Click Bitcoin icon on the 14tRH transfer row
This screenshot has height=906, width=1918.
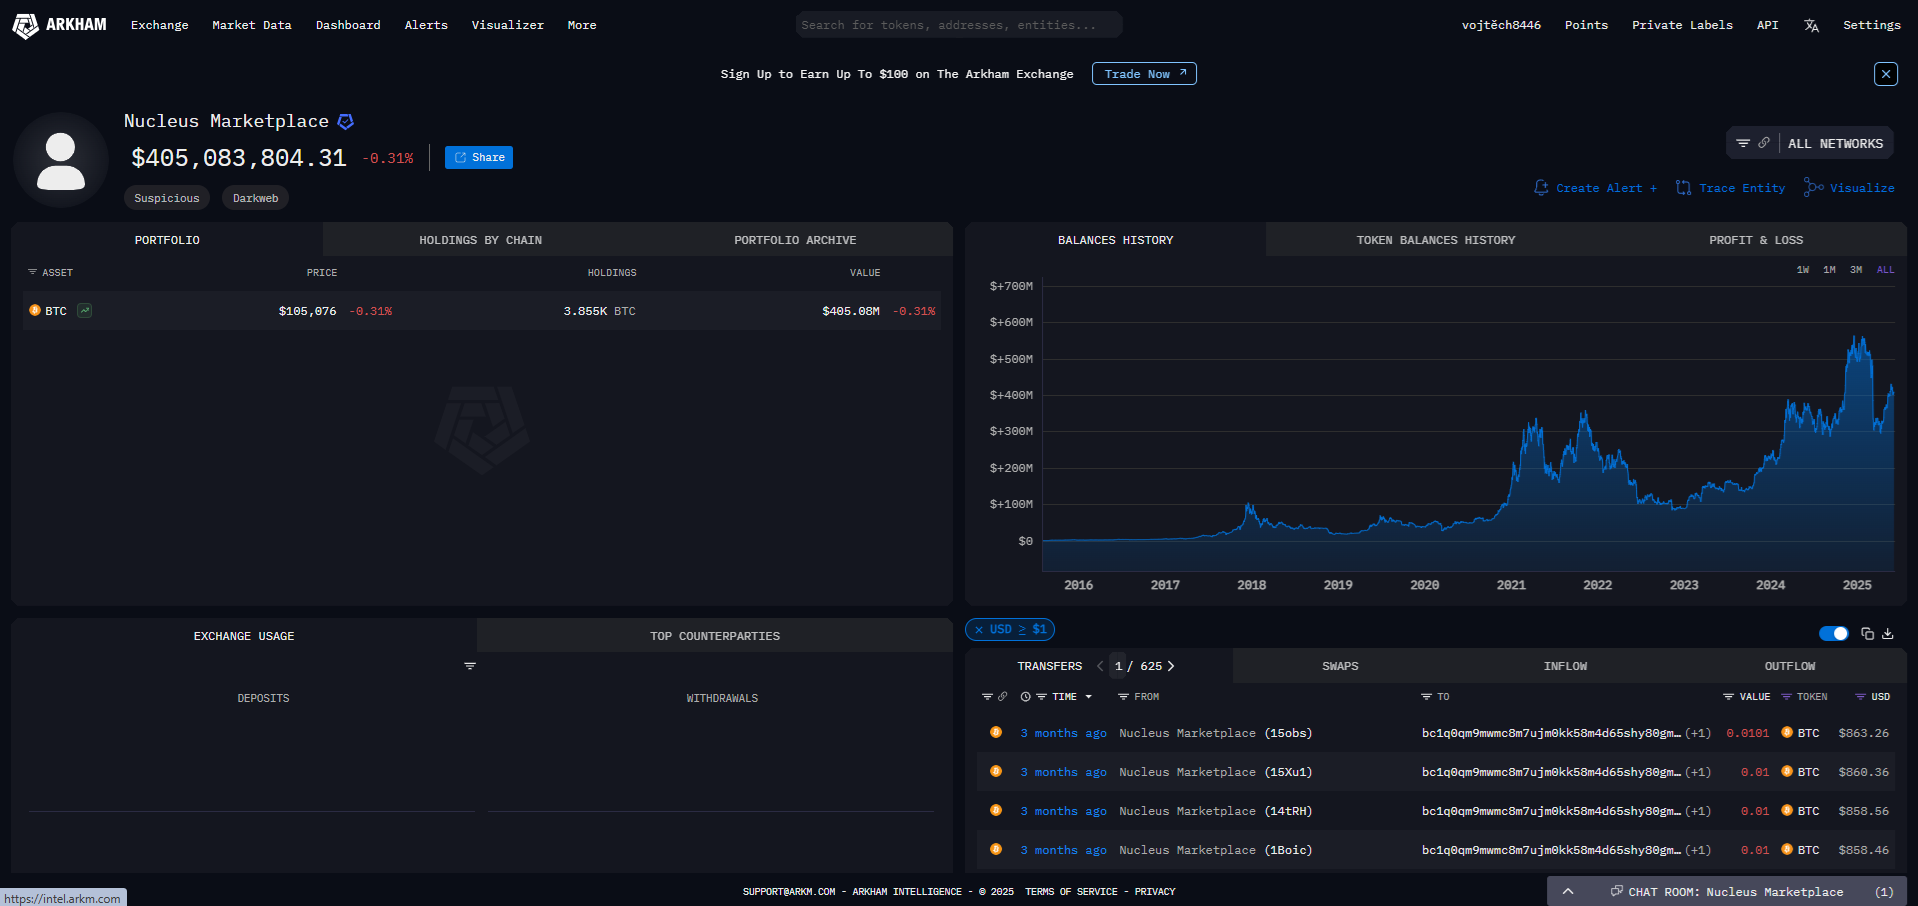(x=996, y=810)
